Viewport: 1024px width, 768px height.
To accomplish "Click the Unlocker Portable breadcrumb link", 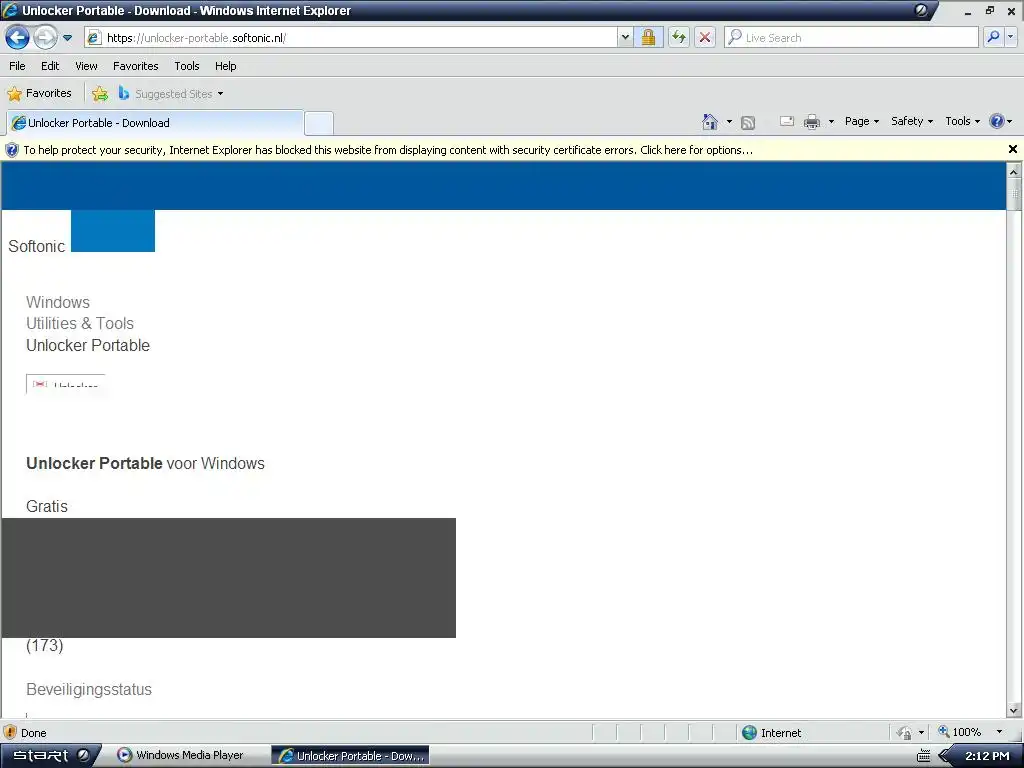I will tap(88, 345).
